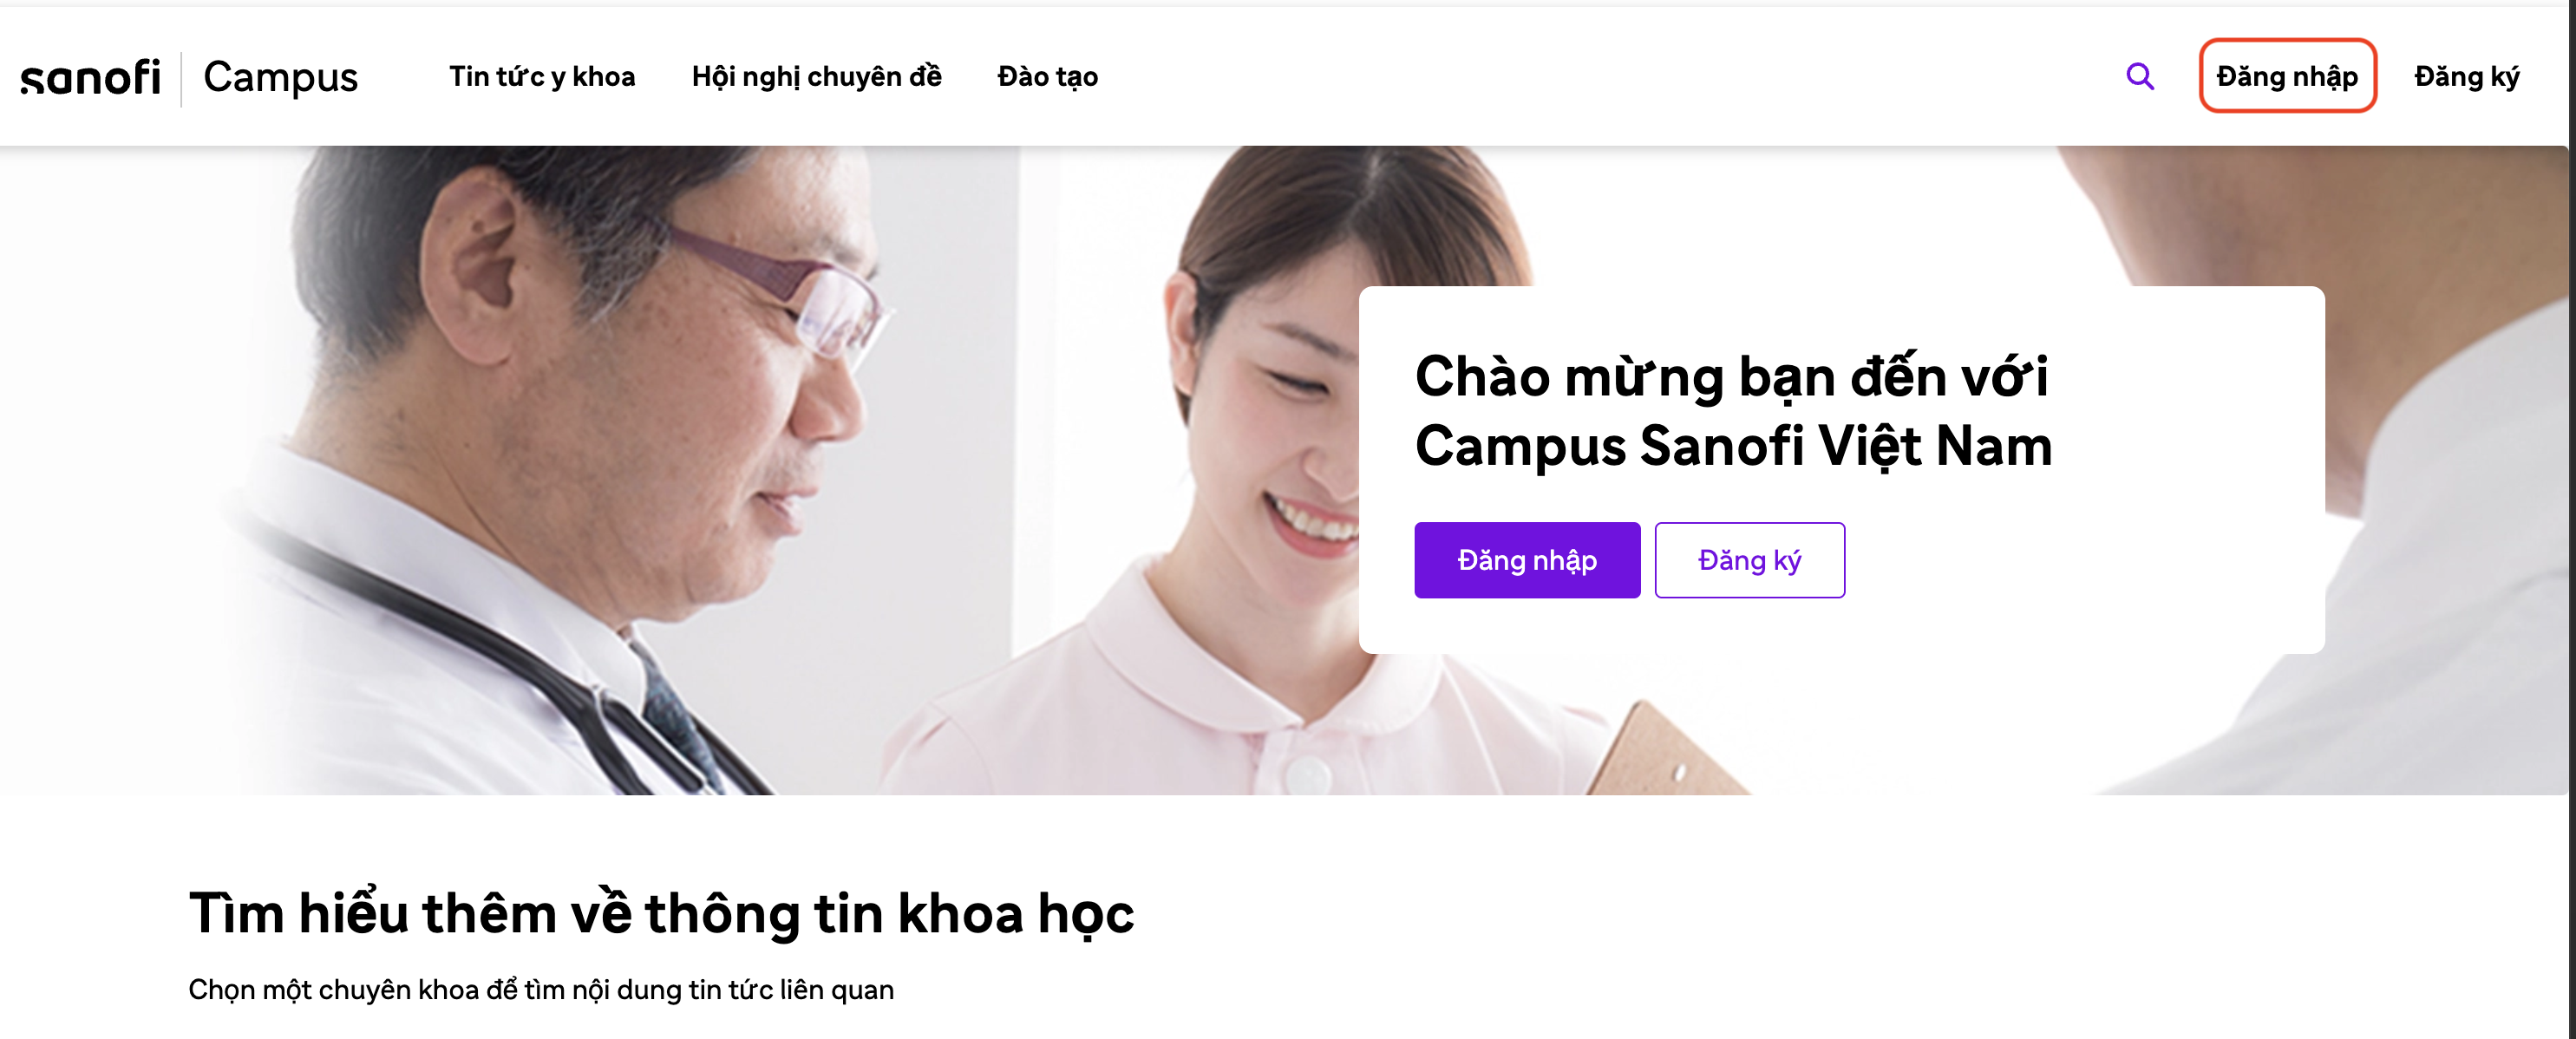This screenshot has width=2576, height=1039.
Task: Click the Campus Sanofi Việt Nam title line
Action: pos(1733,446)
